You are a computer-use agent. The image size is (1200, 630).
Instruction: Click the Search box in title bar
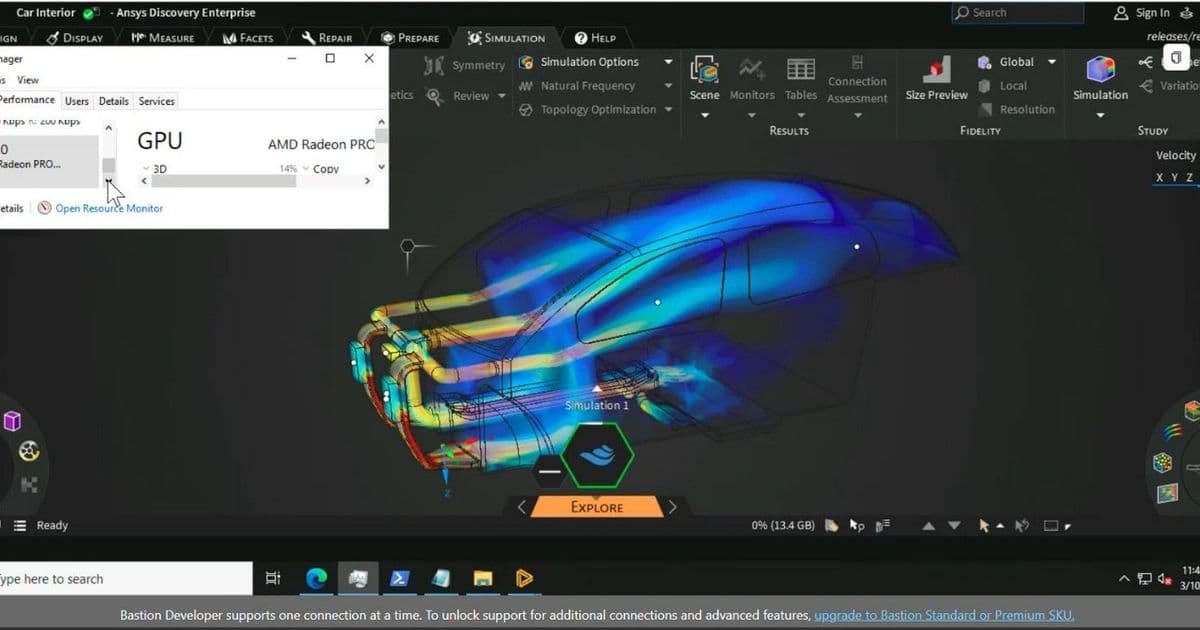1017,13
